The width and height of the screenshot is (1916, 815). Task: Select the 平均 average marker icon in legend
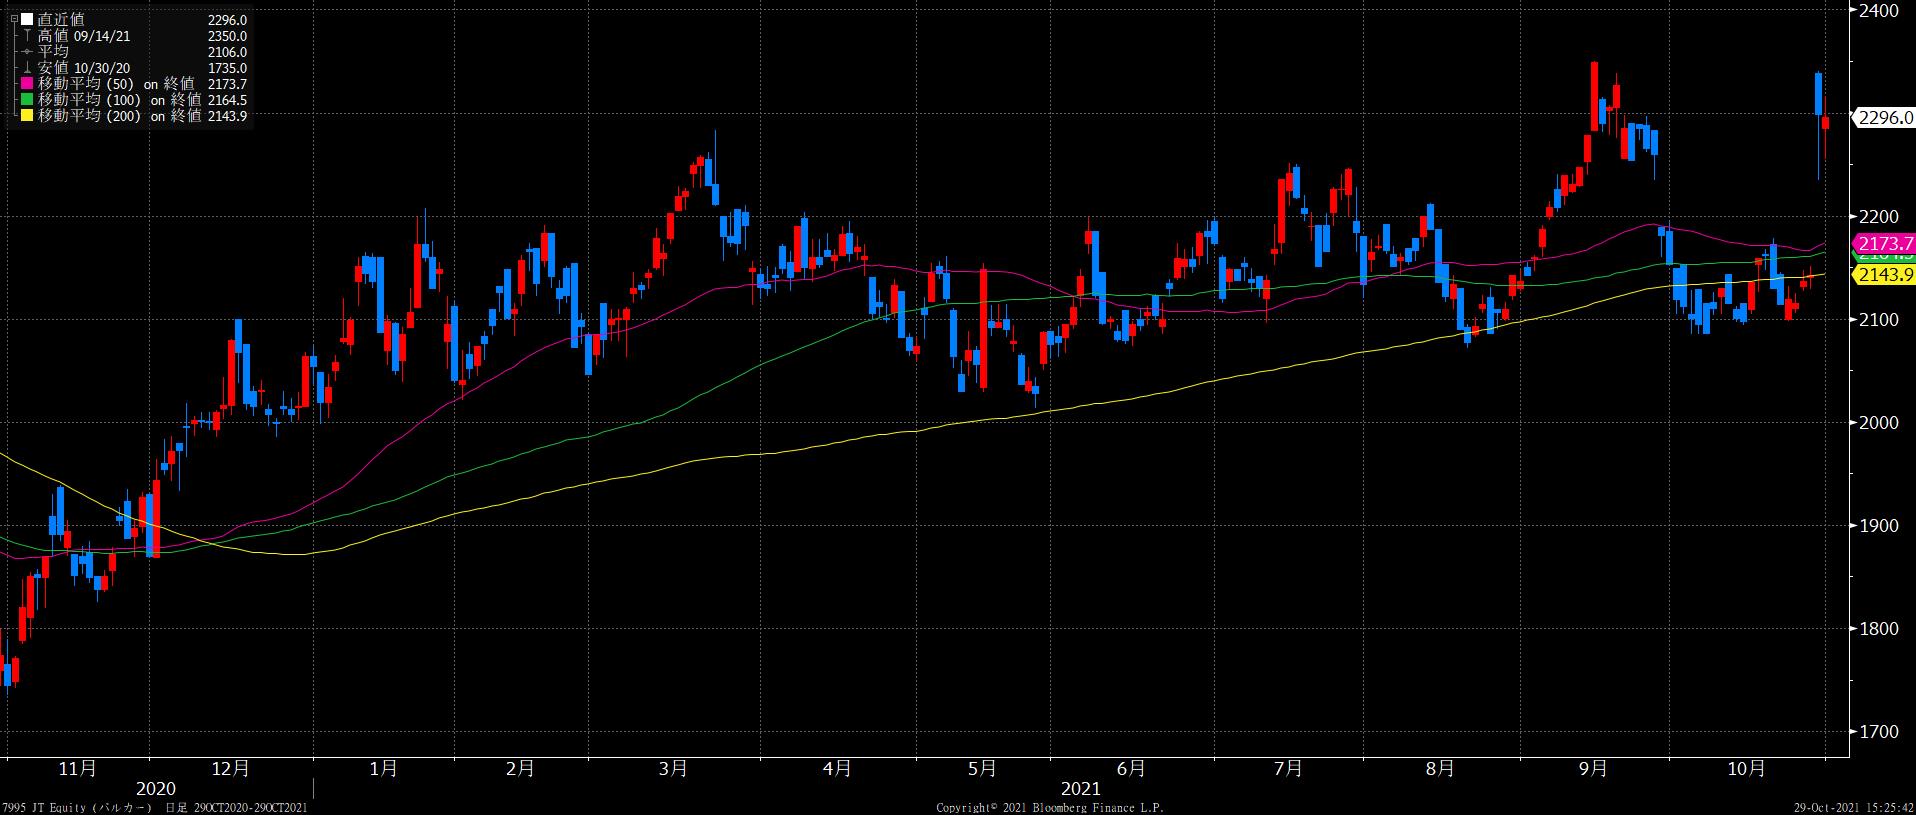[x=27, y=52]
